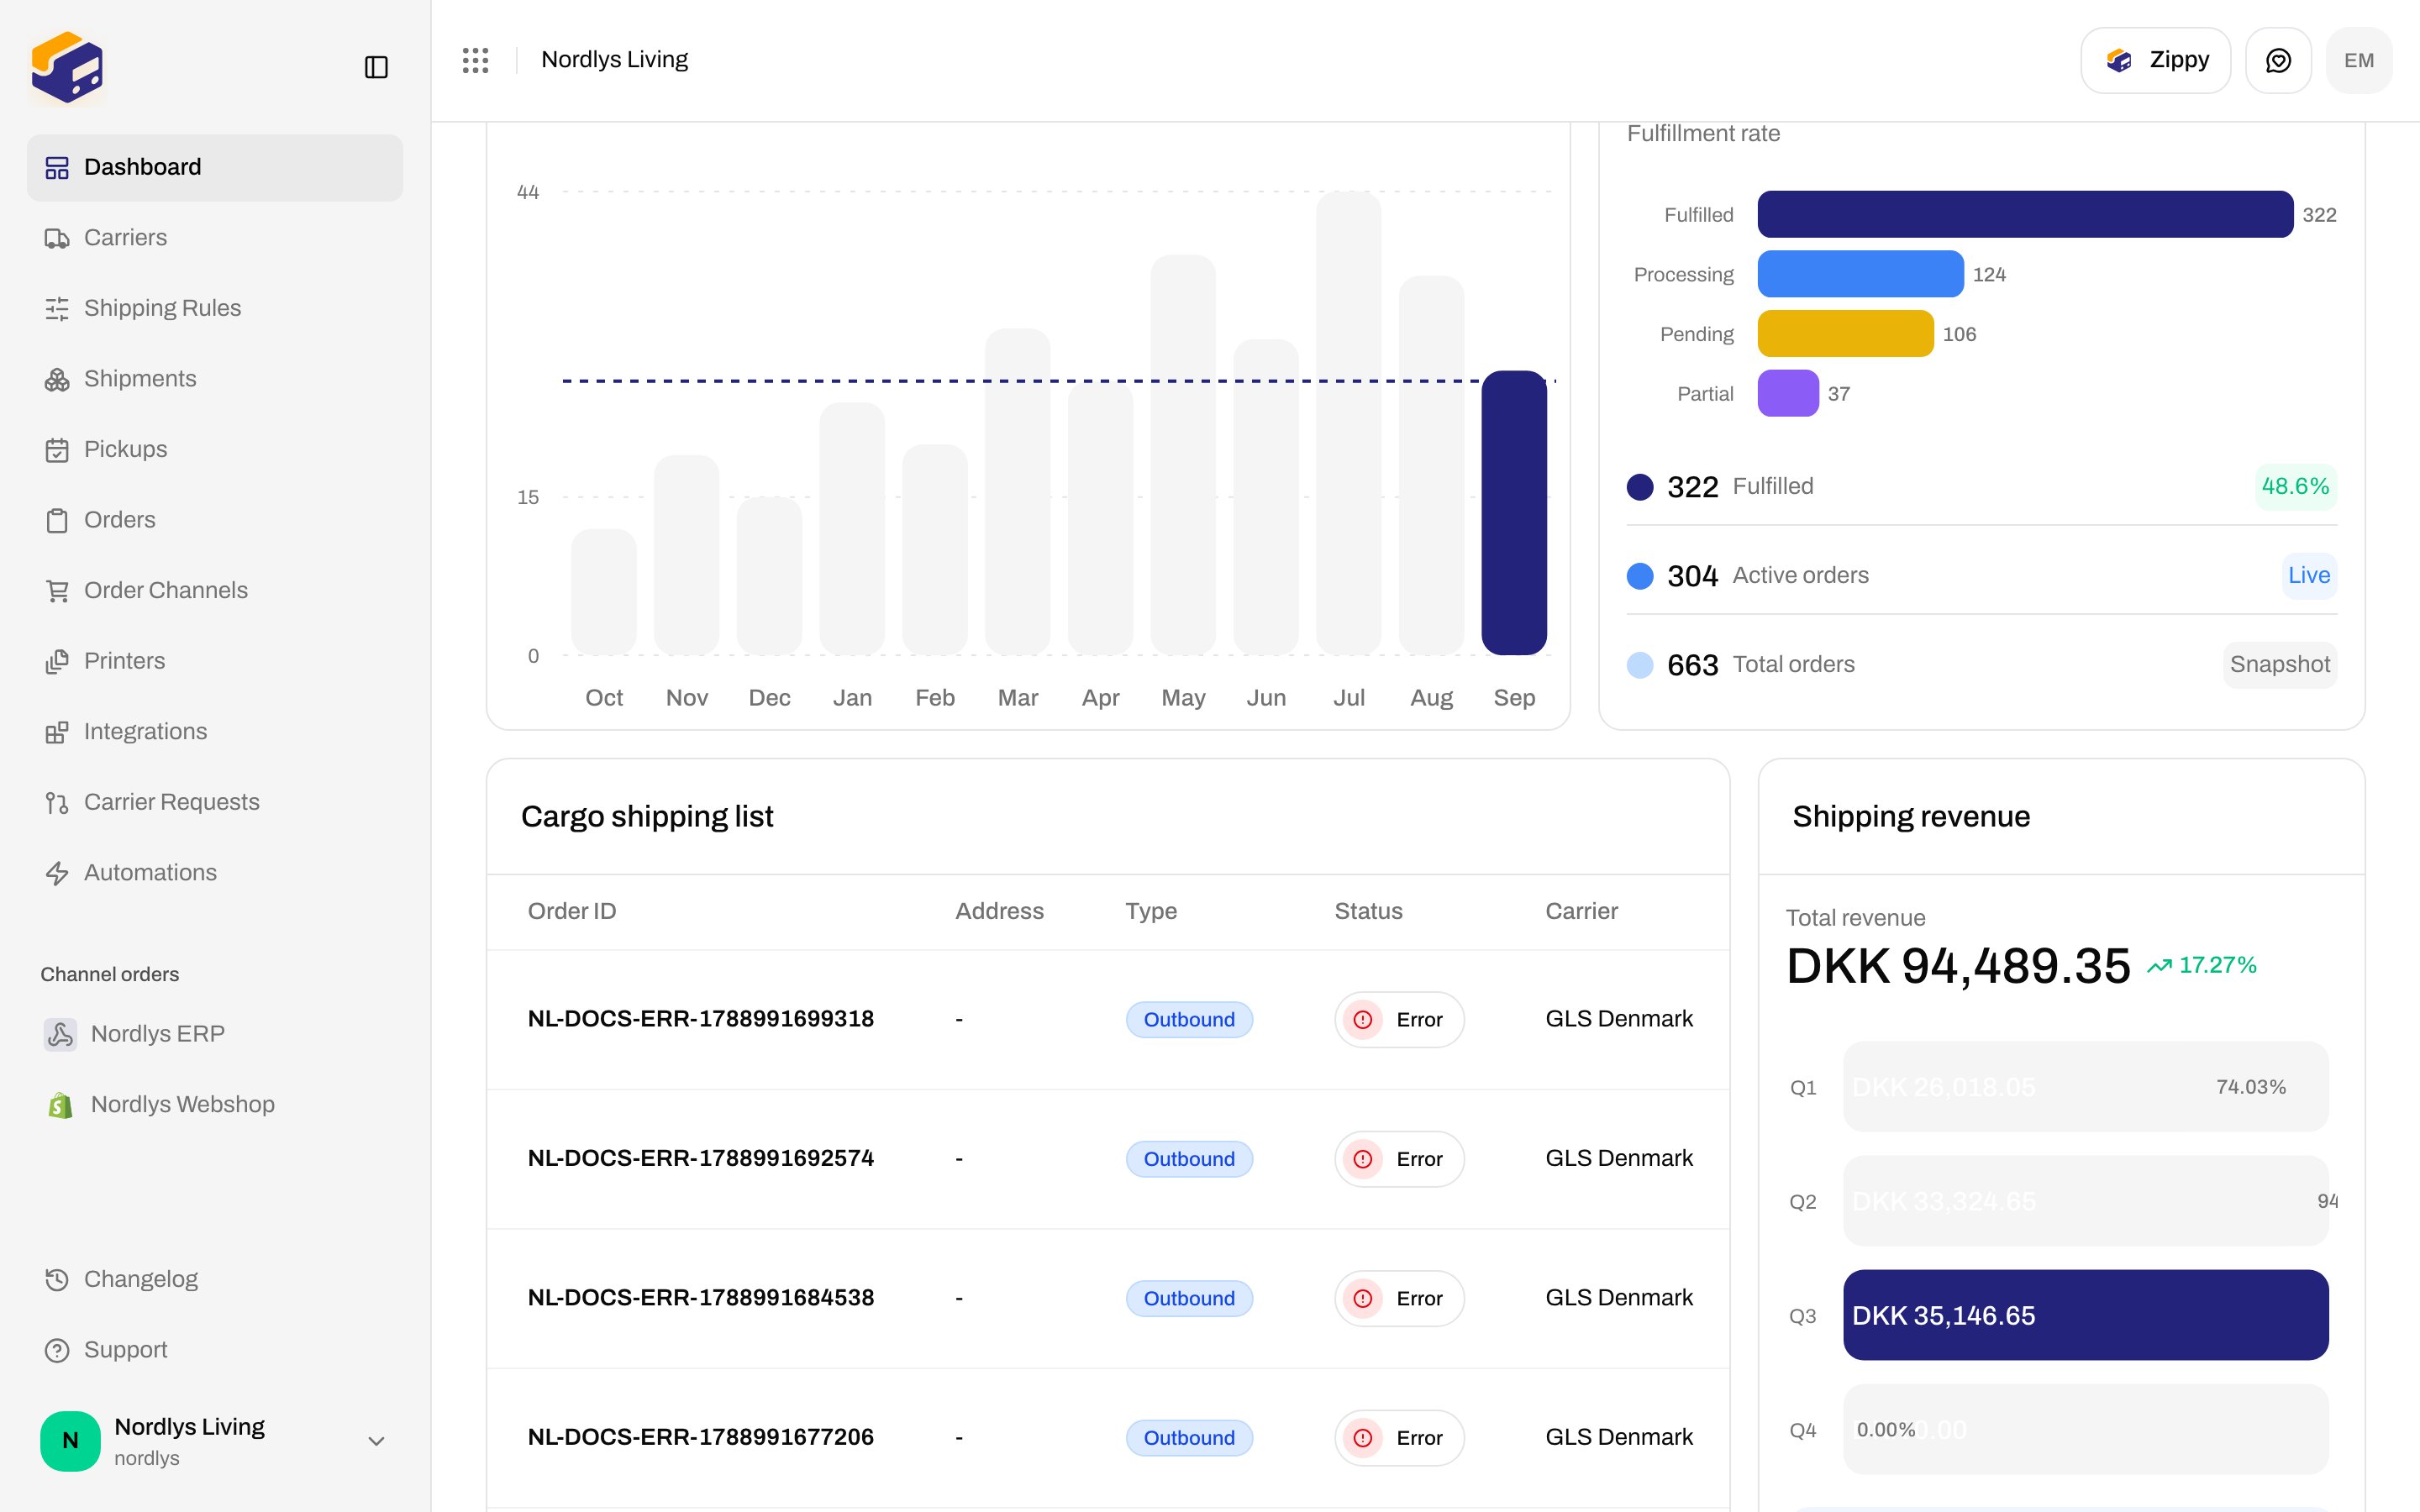The image size is (2420, 1512).
Task: Click the Status column header
Action: (x=1368, y=911)
